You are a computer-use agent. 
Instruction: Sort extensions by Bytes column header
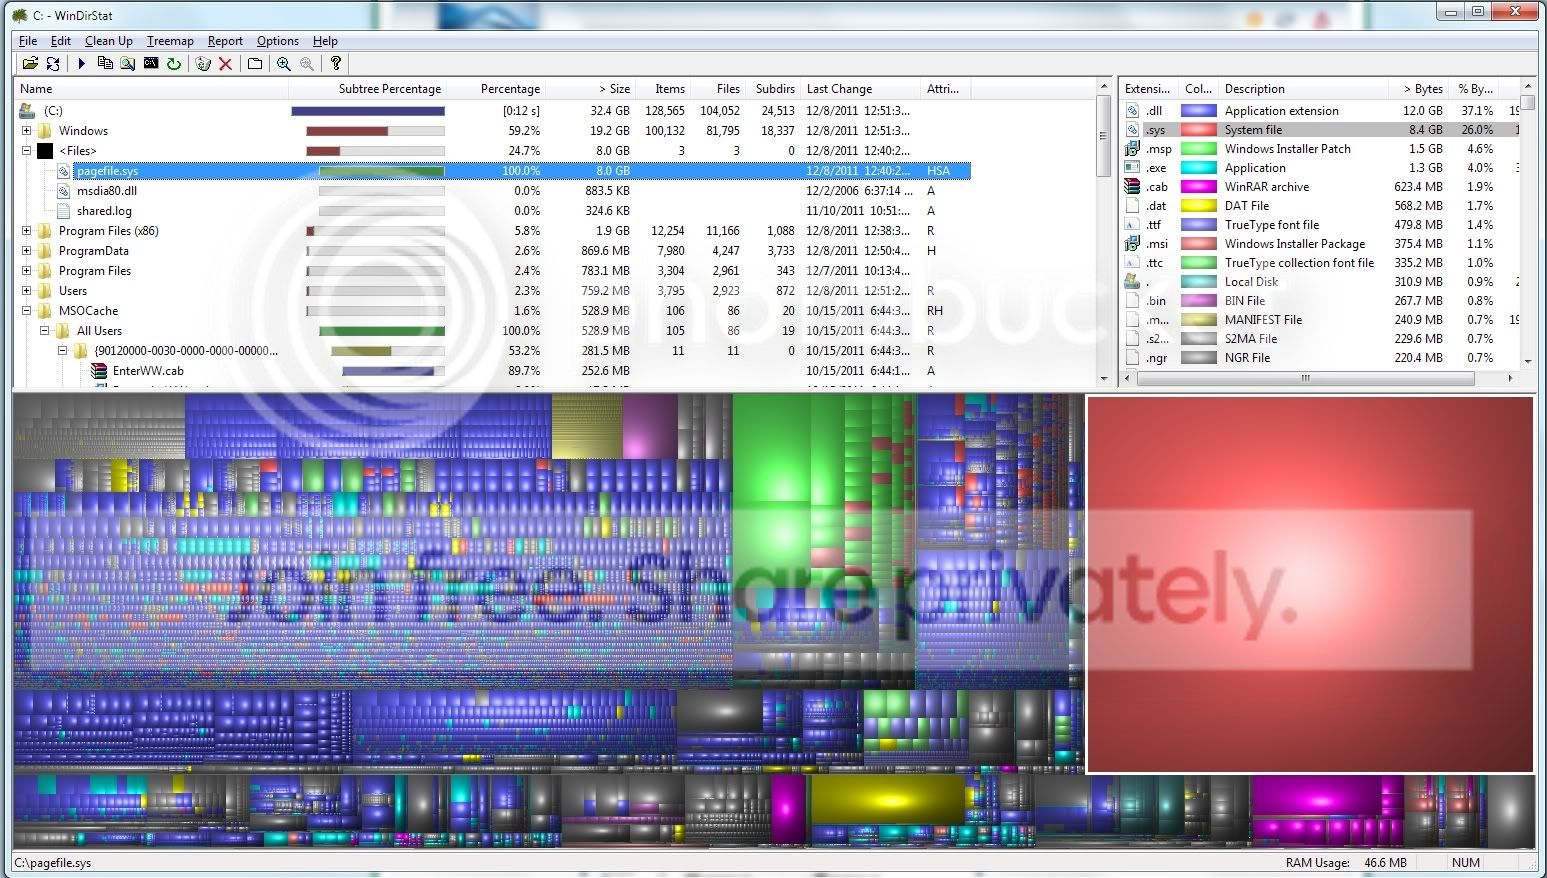tap(1418, 89)
